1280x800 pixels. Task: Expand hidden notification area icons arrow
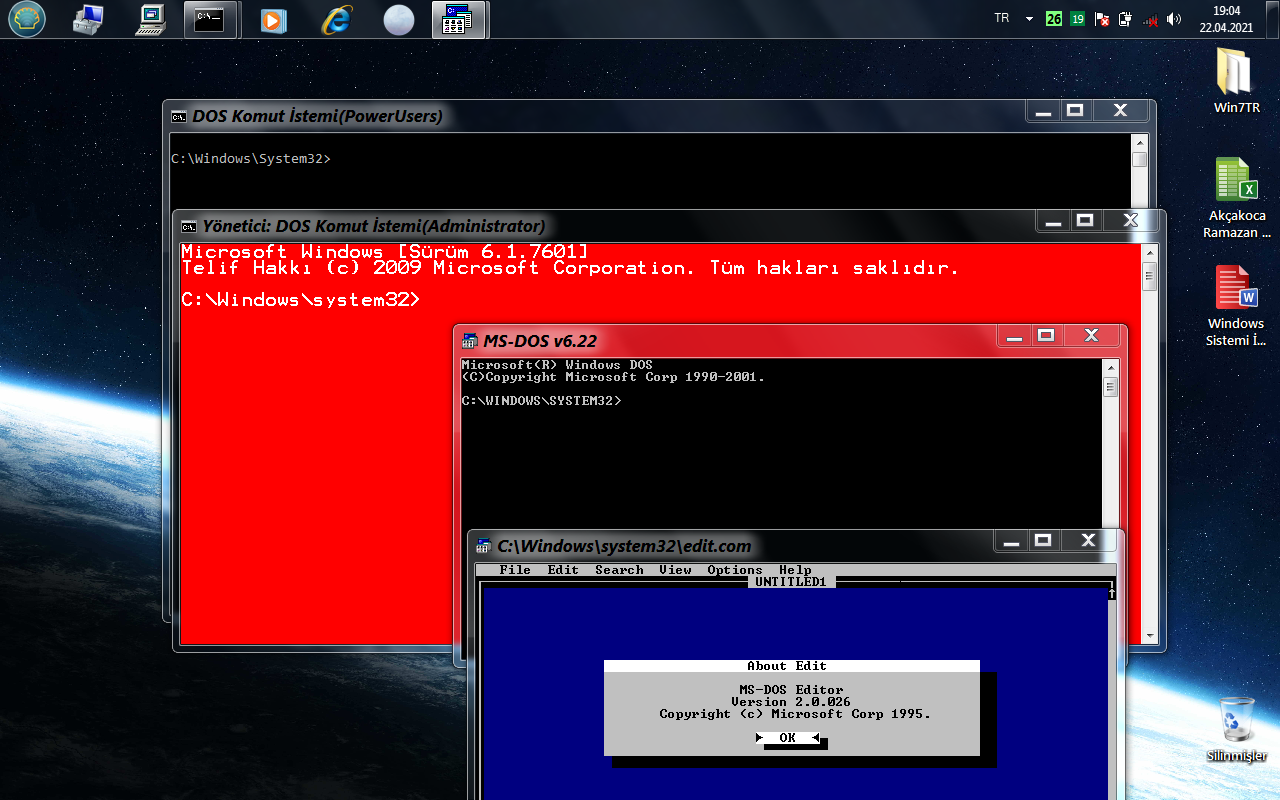(1030, 19)
